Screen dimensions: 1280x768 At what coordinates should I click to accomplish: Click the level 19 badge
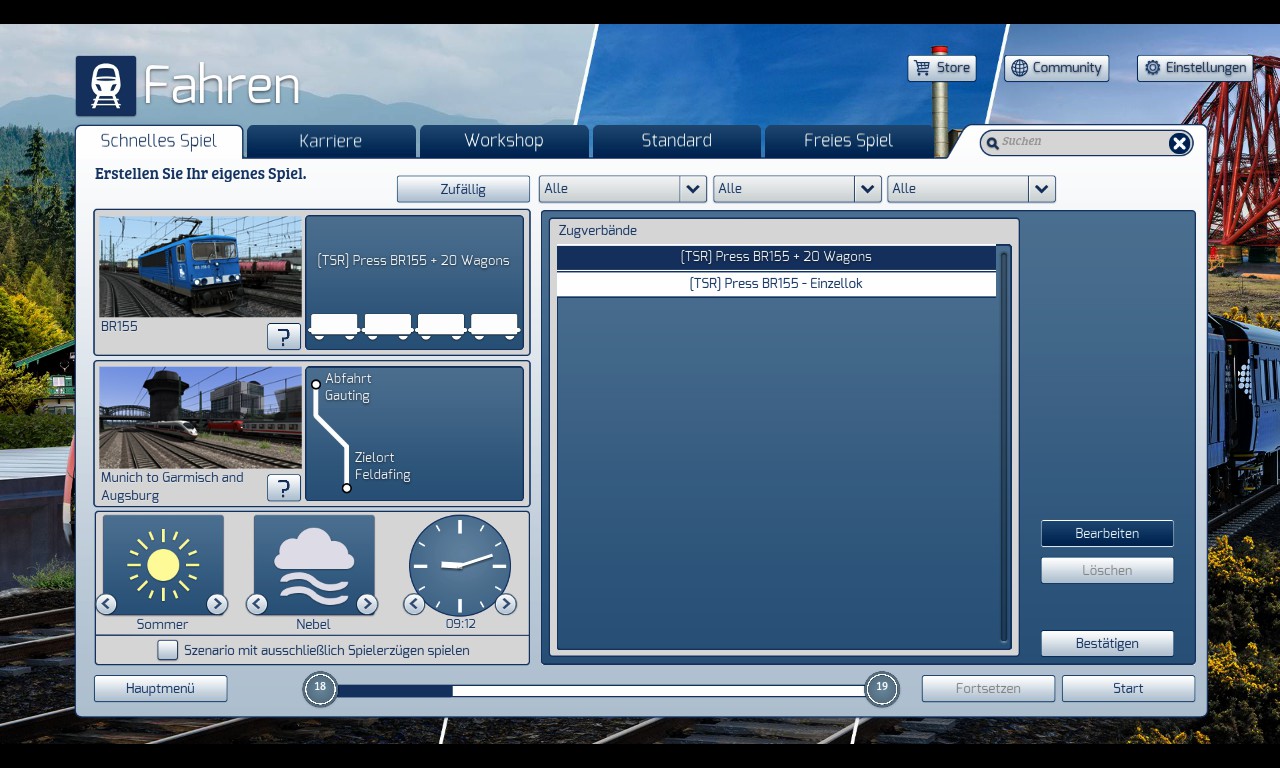(x=882, y=688)
